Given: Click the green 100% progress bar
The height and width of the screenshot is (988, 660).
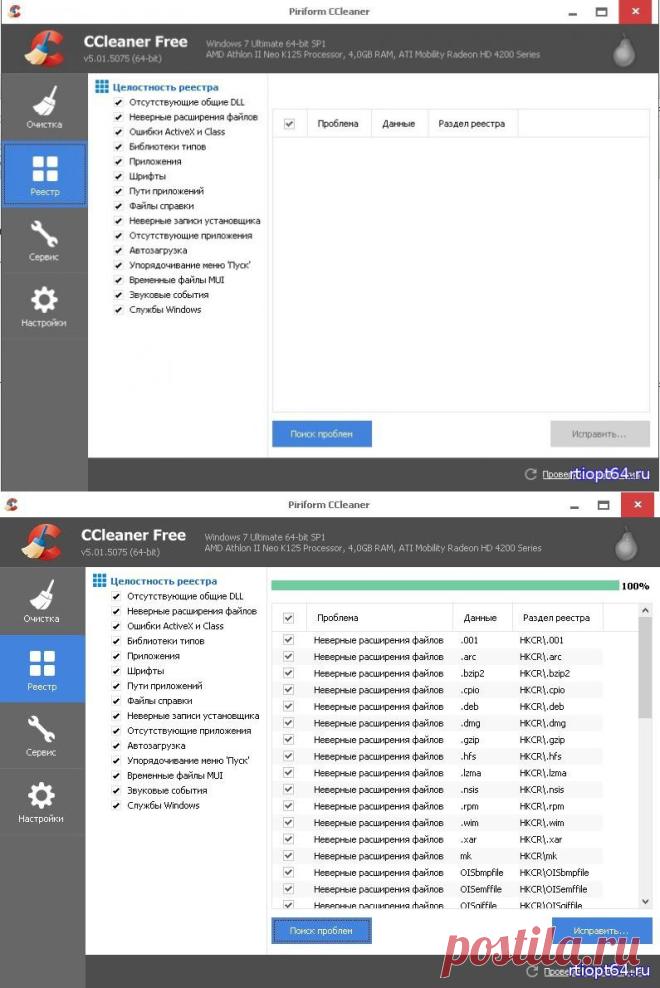Looking at the screenshot, I should click(x=445, y=585).
